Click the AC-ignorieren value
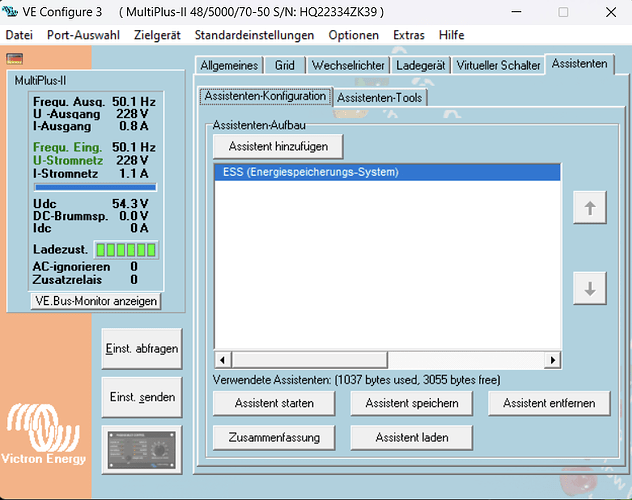The width and height of the screenshot is (632, 500). pos(134,267)
